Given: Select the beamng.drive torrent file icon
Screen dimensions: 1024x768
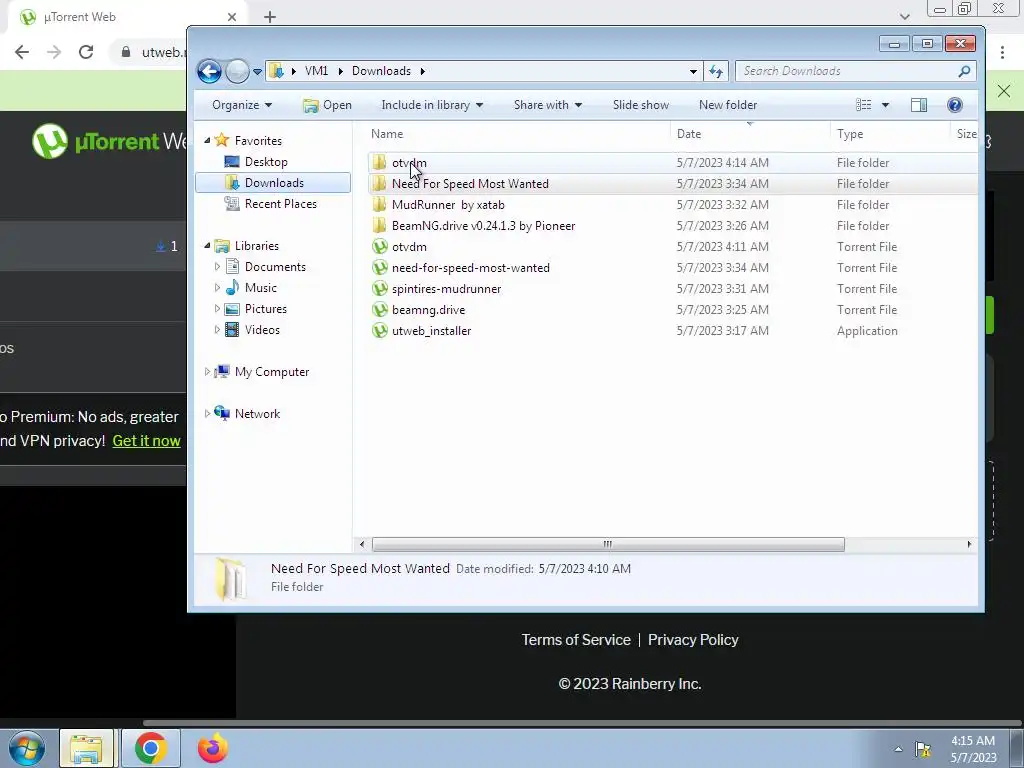Looking at the screenshot, I should [x=379, y=310].
